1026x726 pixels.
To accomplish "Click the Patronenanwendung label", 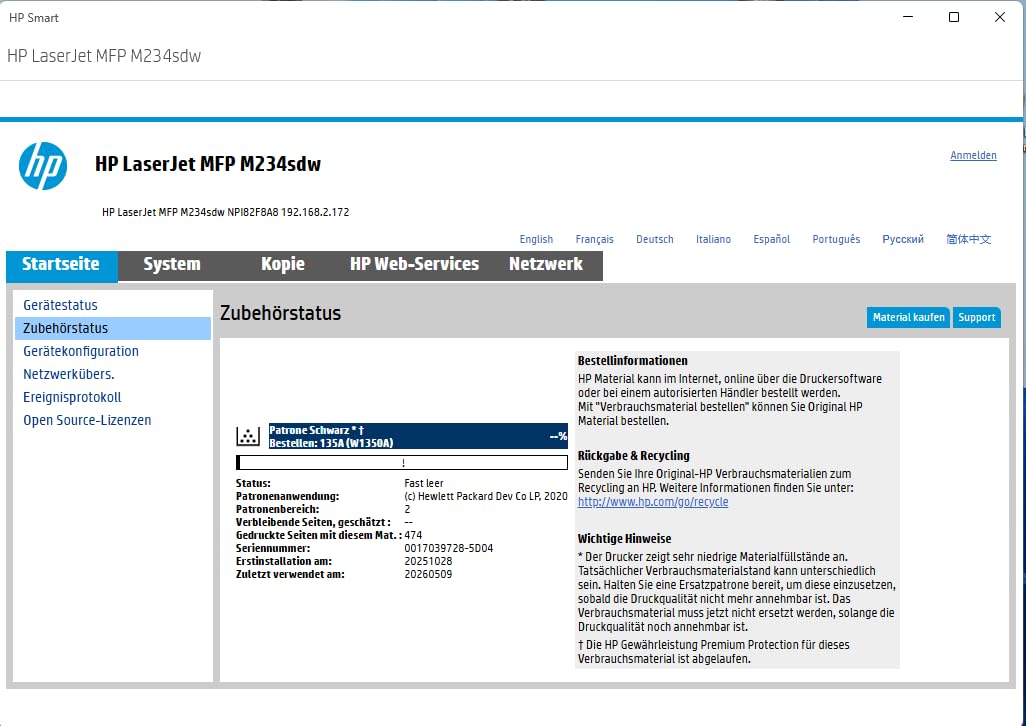I will 287,496.
